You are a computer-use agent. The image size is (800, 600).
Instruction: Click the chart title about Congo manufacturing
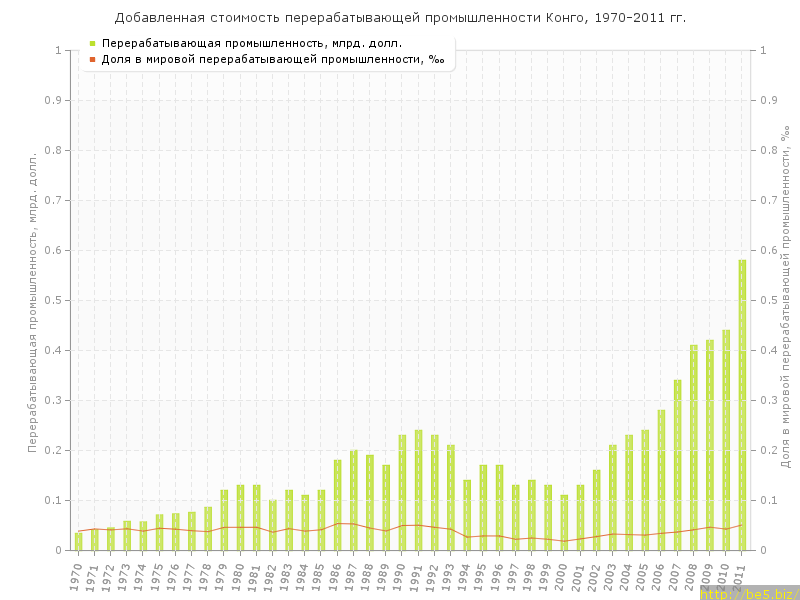[x=400, y=18]
